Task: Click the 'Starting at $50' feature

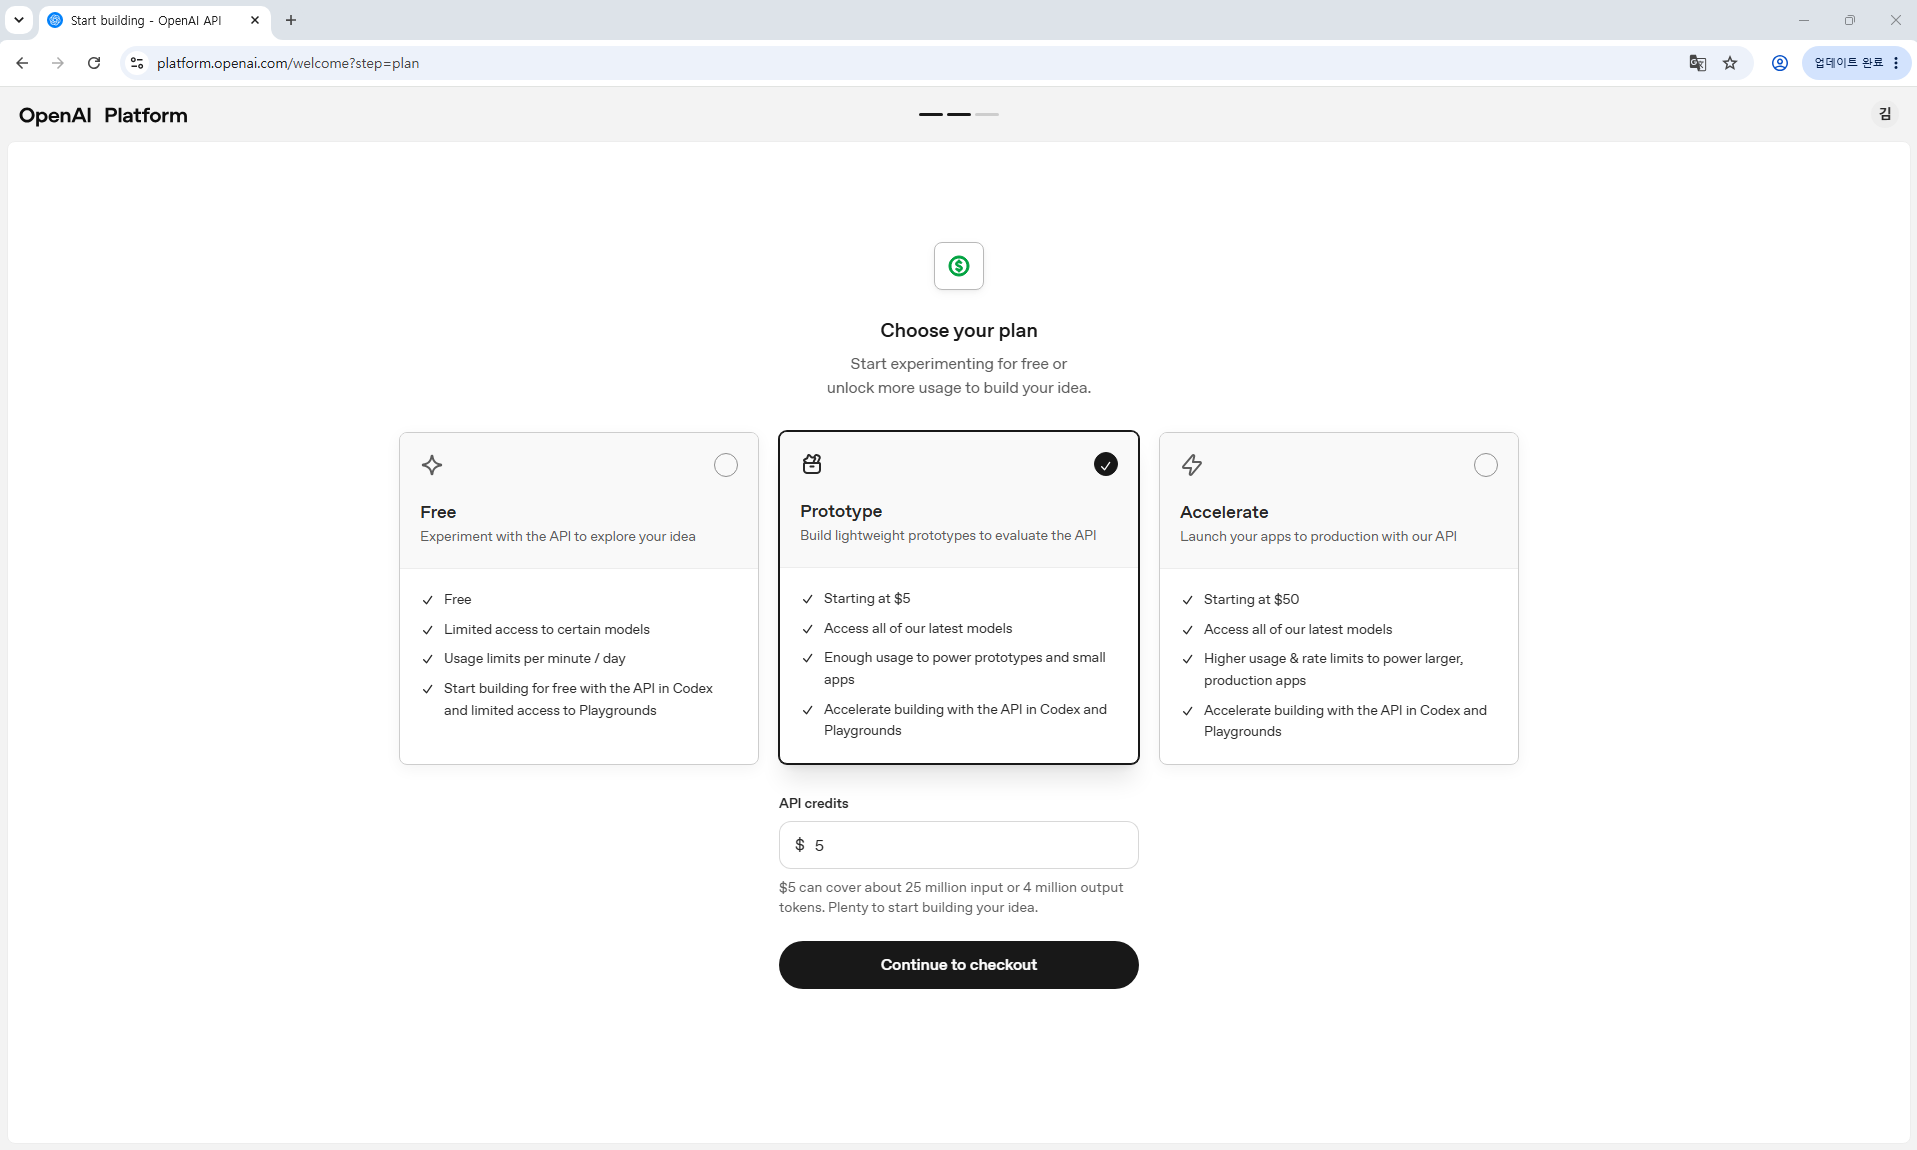Action: pos(1251,600)
